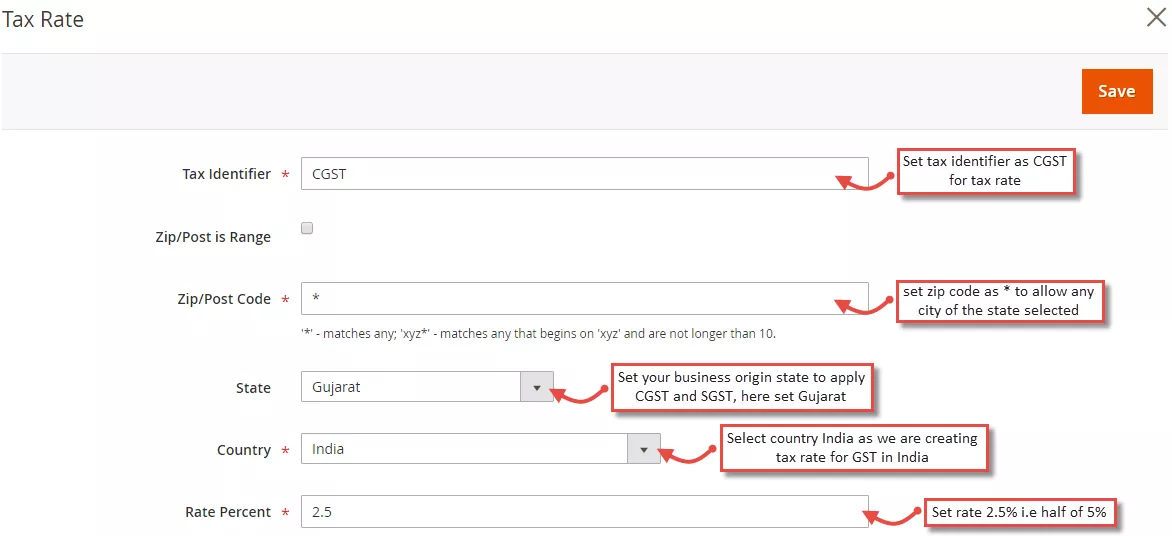
Task: Click the Zip/Post Code label
Action: (x=225, y=299)
